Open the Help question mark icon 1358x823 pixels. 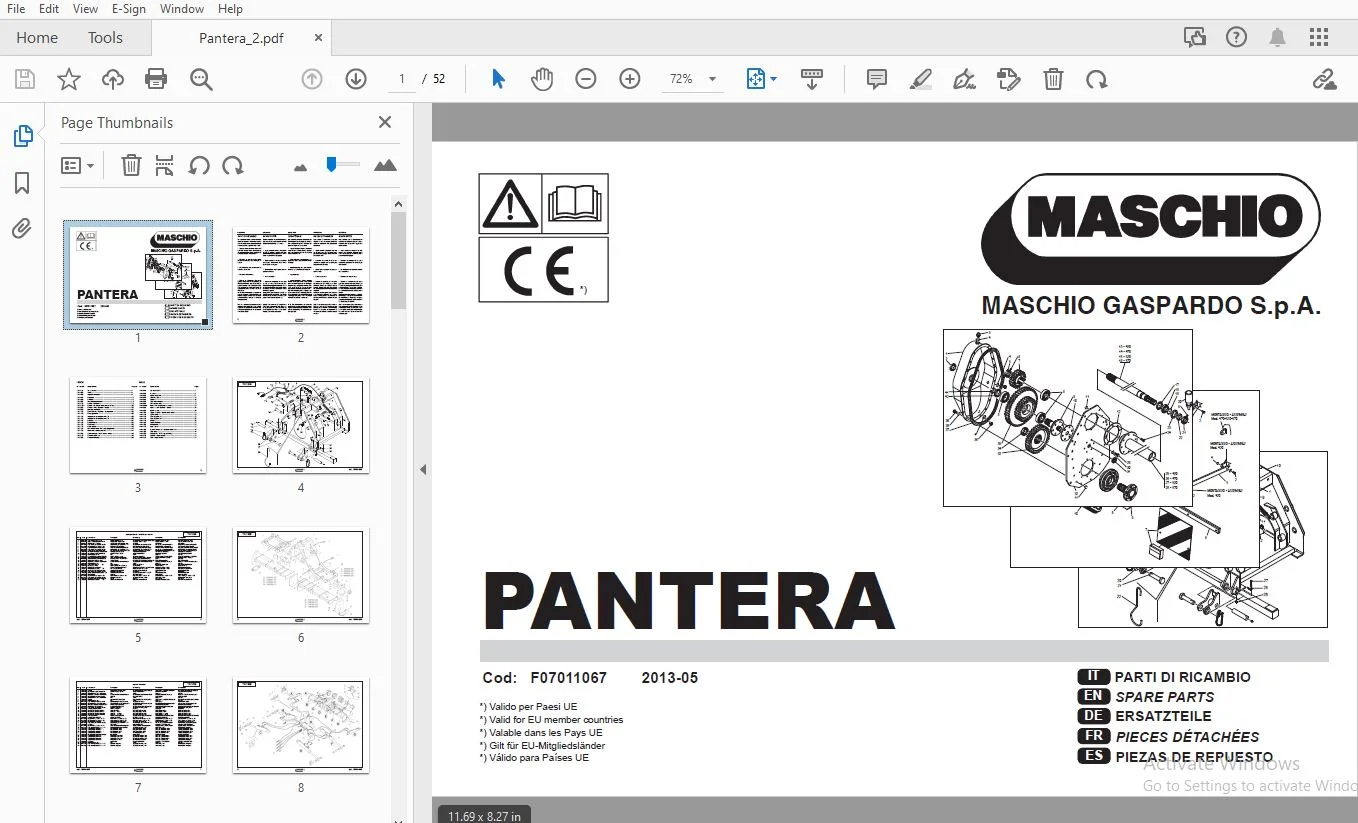[x=1237, y=38]
